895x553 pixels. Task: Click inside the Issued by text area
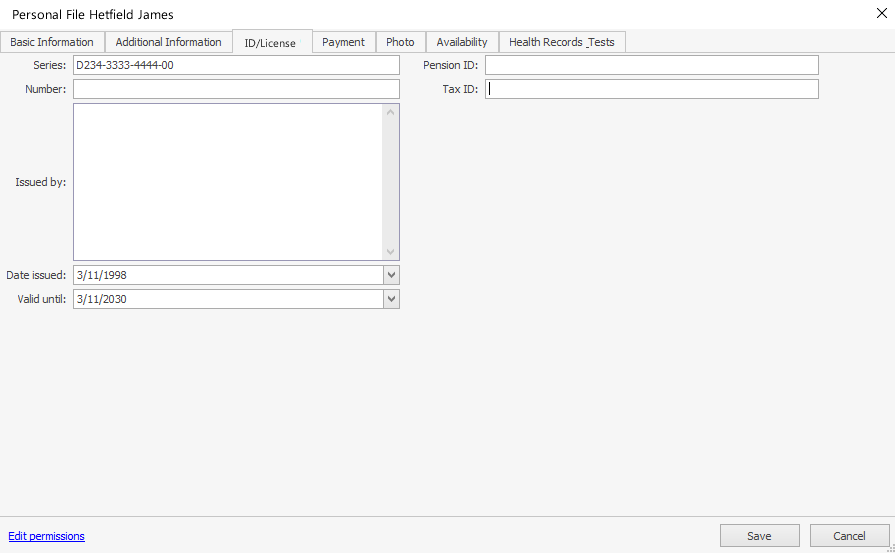(x=228, y=182)
